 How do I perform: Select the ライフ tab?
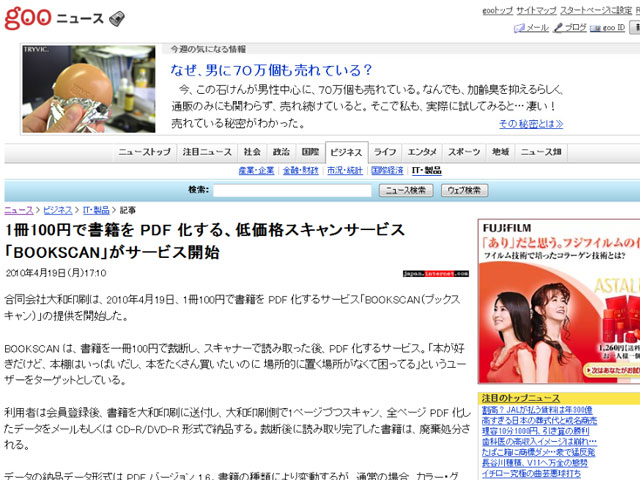385,152
